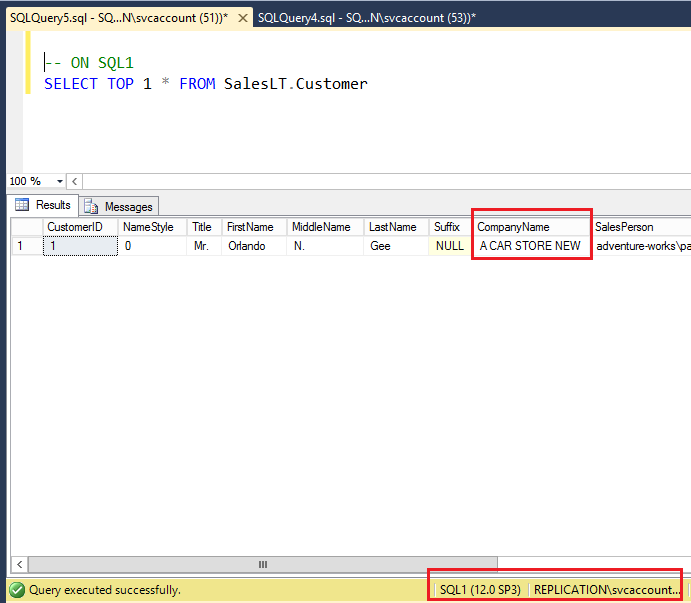Click the green query success checkmark icon
Viewport: 691px width, 603px height.
pyautogui.click(x=16, y=590)
